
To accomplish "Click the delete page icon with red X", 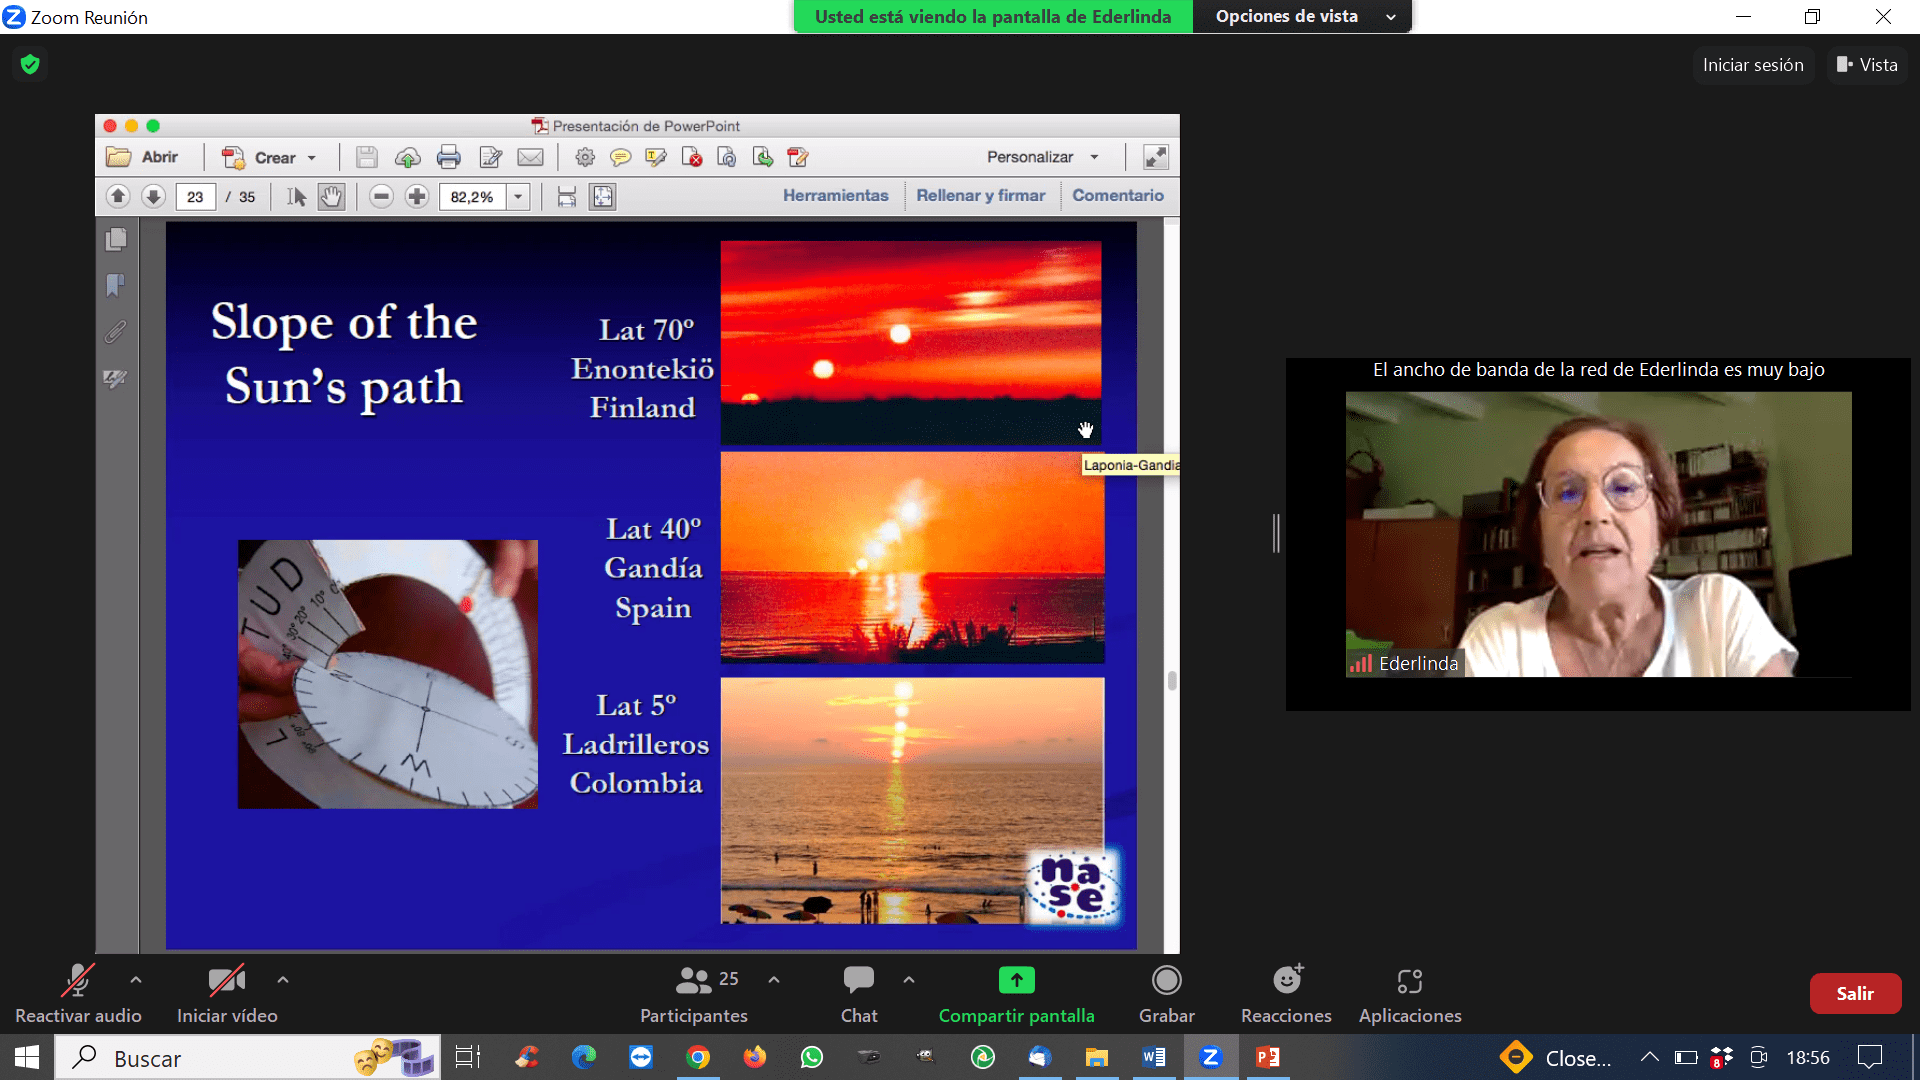I will pyautogui.click(x=691, y=157).
